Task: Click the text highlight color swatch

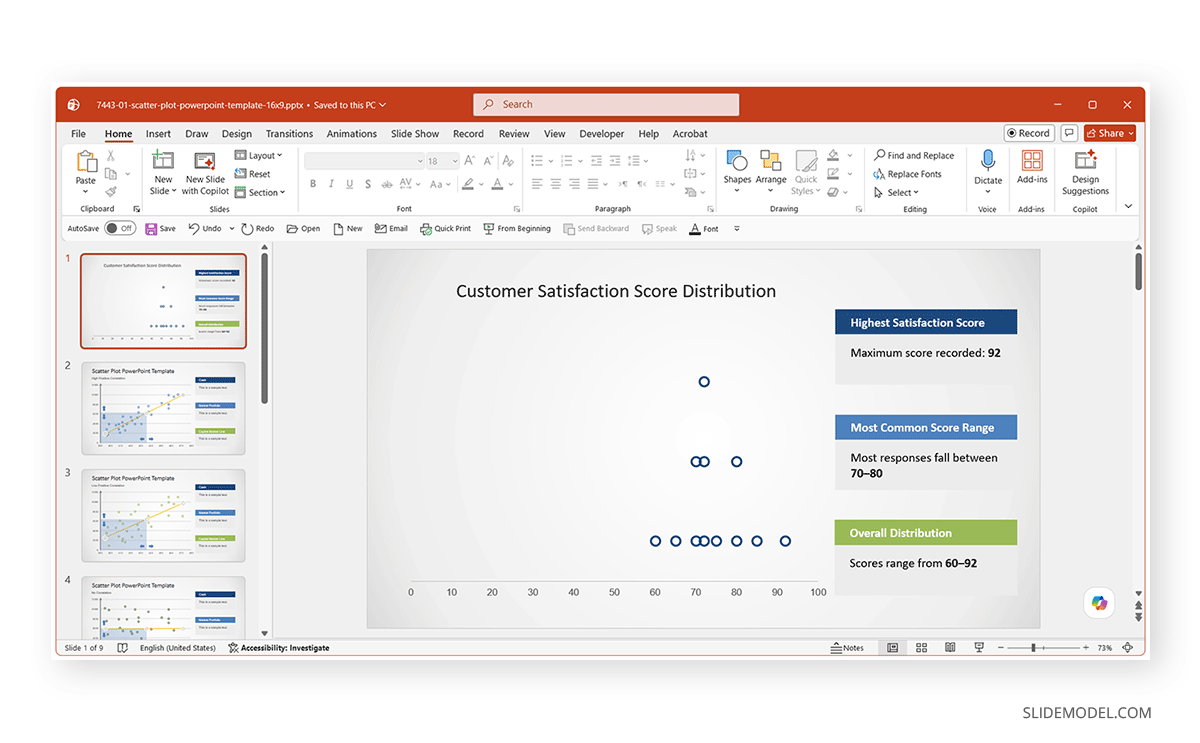Action: 469,184
